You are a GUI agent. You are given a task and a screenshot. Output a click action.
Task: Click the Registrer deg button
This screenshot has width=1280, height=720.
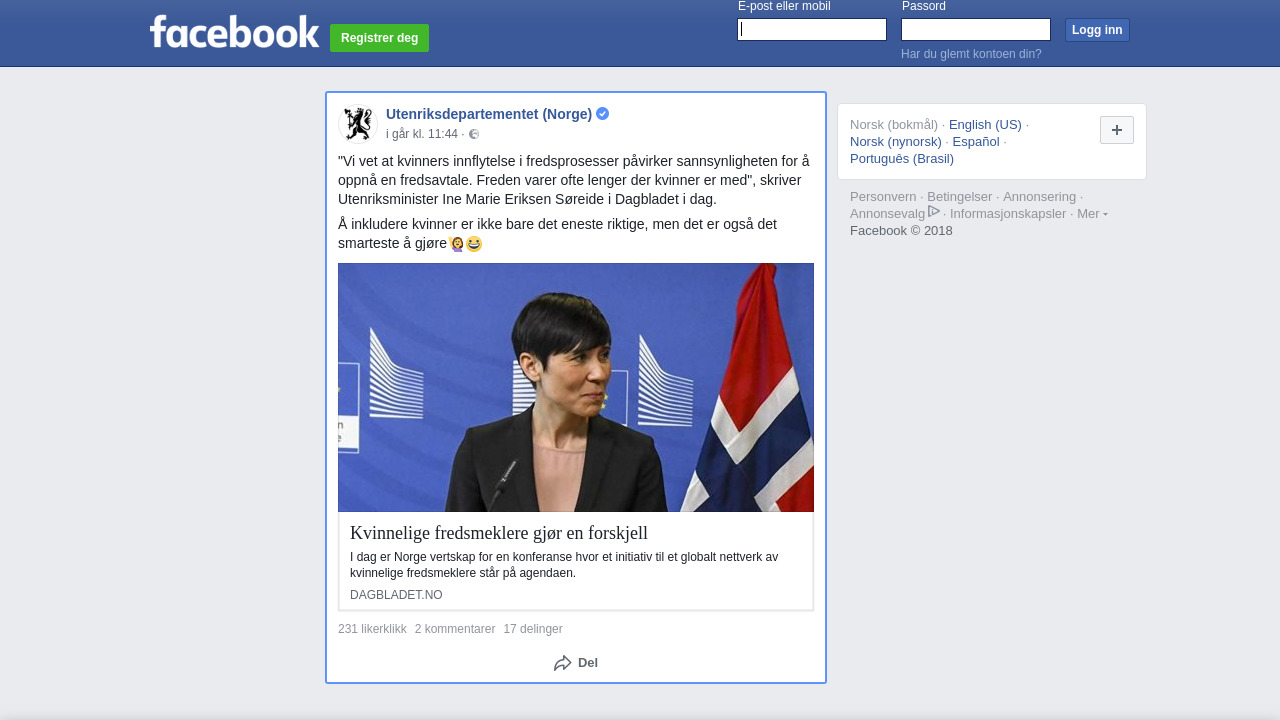(x=379, y=38)
